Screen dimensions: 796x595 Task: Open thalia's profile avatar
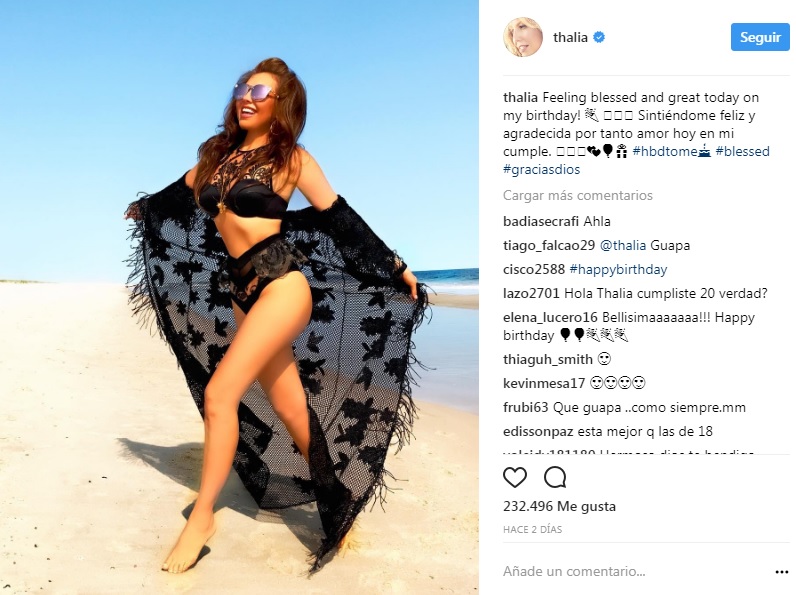523,37
